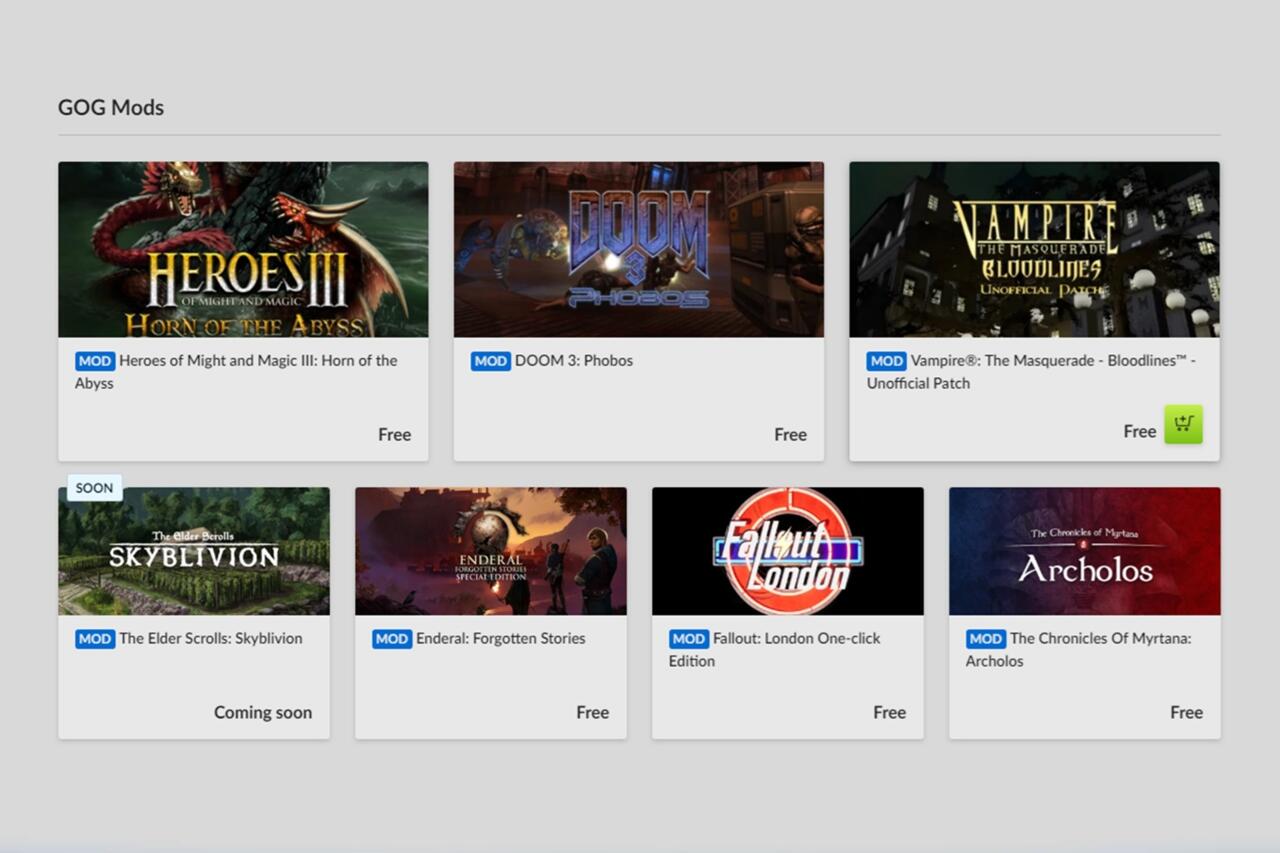Open the Heroes III Horn of the Abyss thumbnail
1280x853 pixels.
point(243,249)
